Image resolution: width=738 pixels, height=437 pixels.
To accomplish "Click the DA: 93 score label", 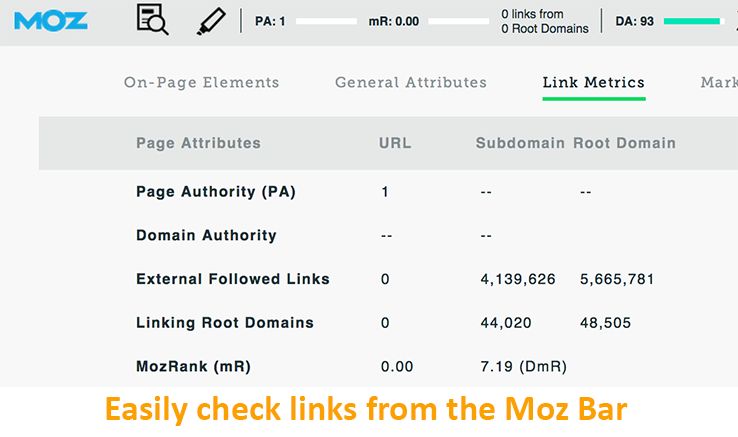I will click(634, 21).
